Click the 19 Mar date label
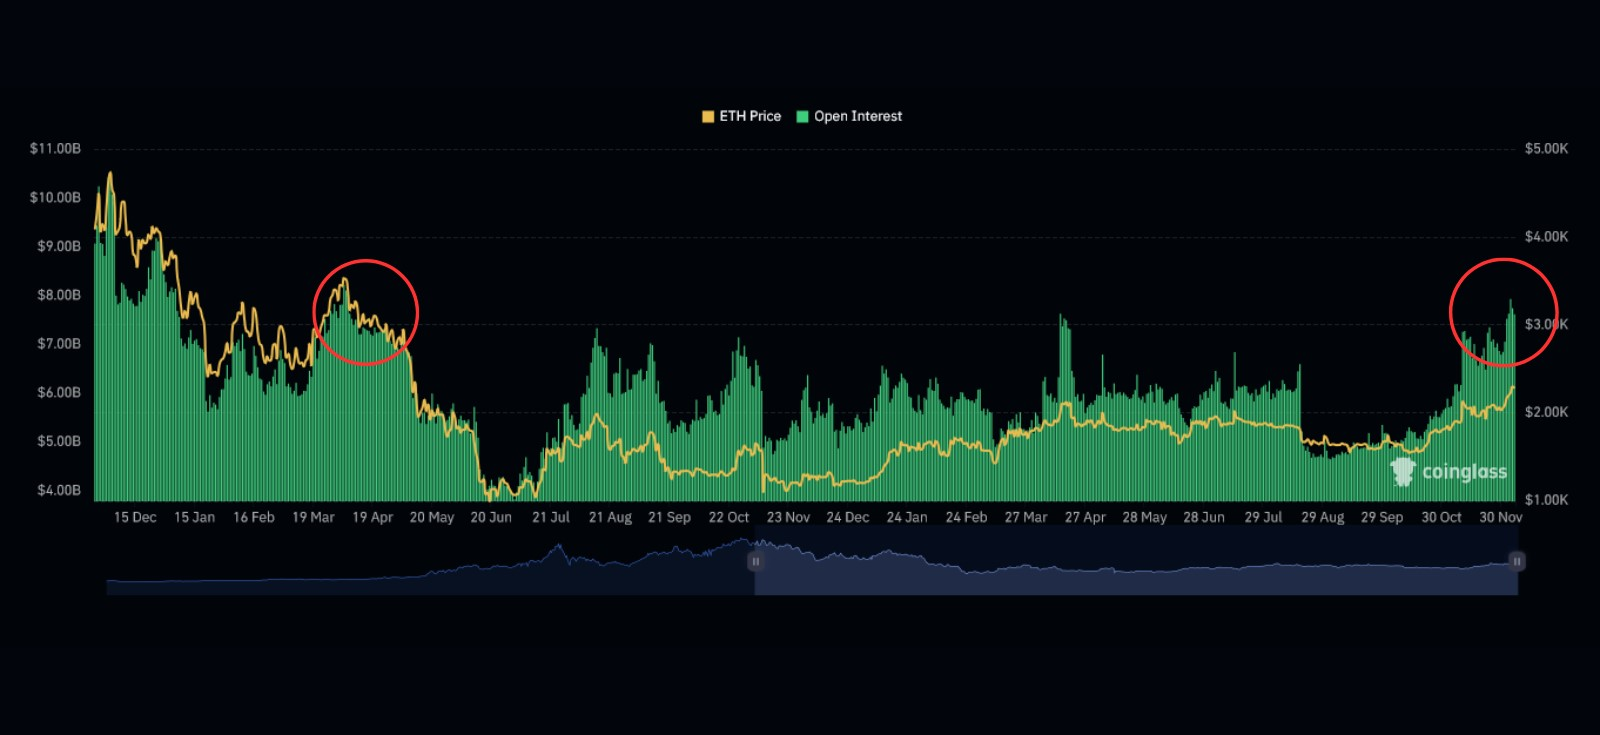The width and height of the screenshot is (1600, 735). 313,518
